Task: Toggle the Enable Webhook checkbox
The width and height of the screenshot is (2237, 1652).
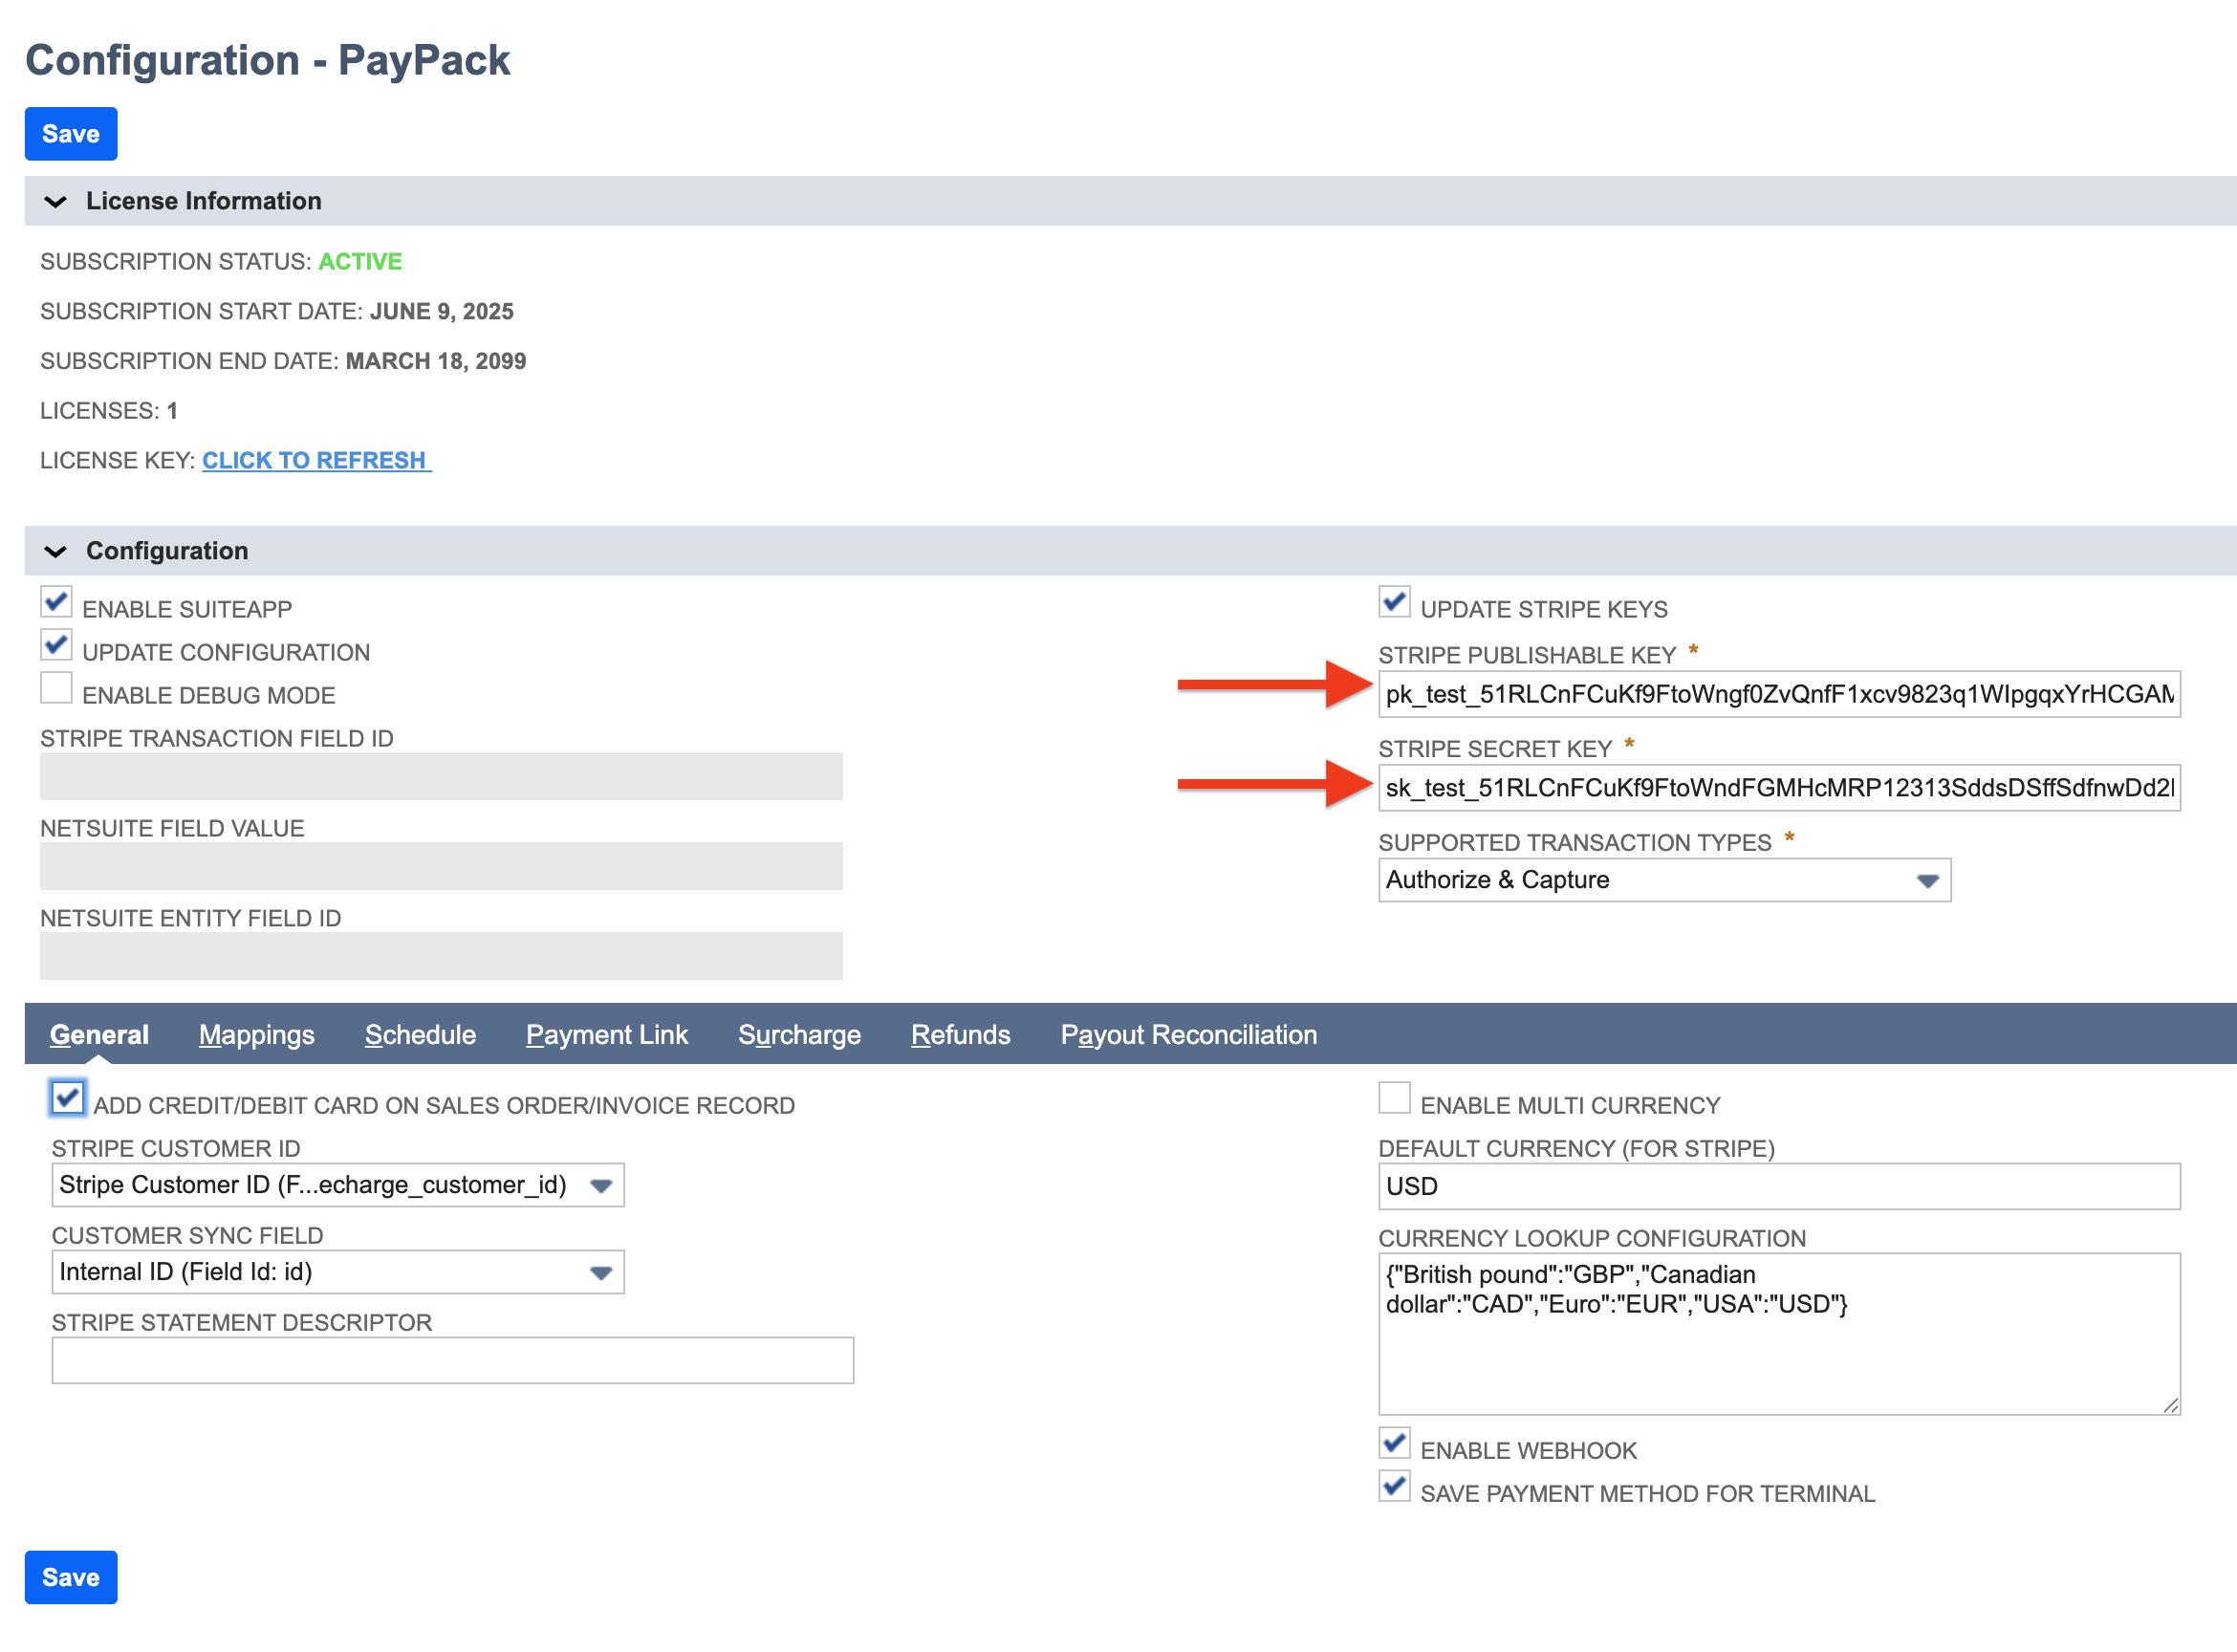Action: [1394, 1443]
